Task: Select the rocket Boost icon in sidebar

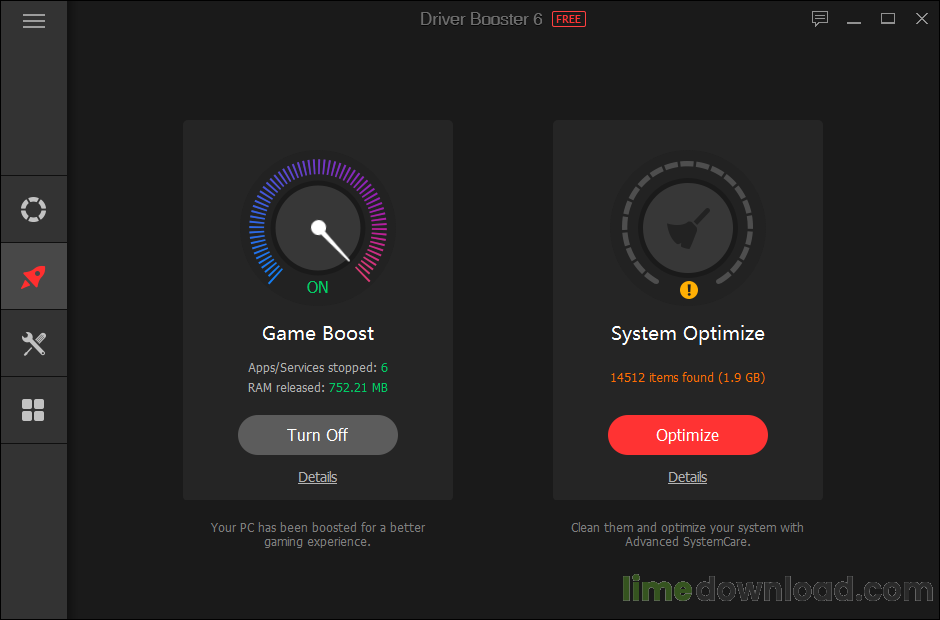Action: (x=33, y=276)
